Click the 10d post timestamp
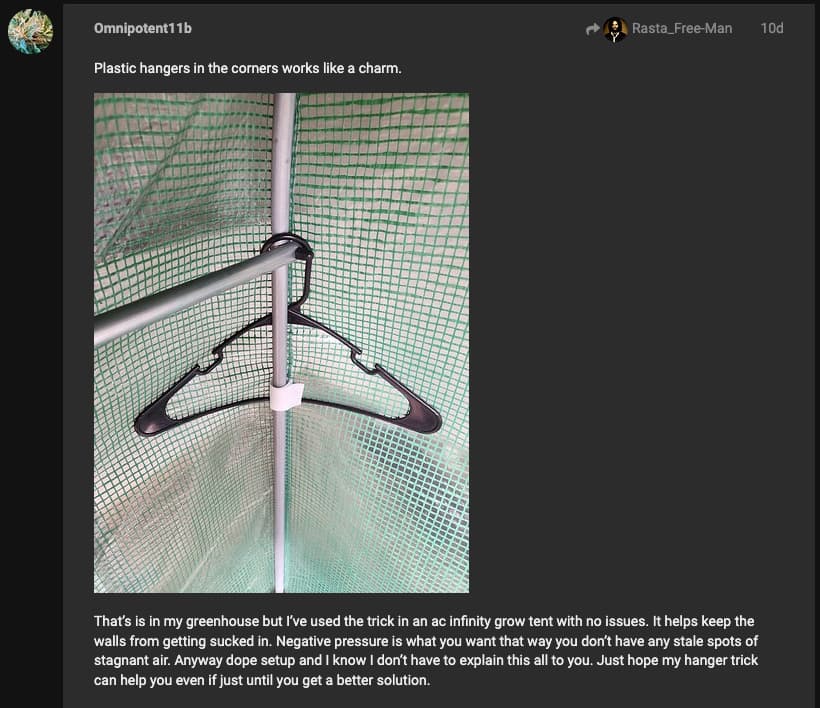Viewport: 820px width, 708px height. (772, 28)
